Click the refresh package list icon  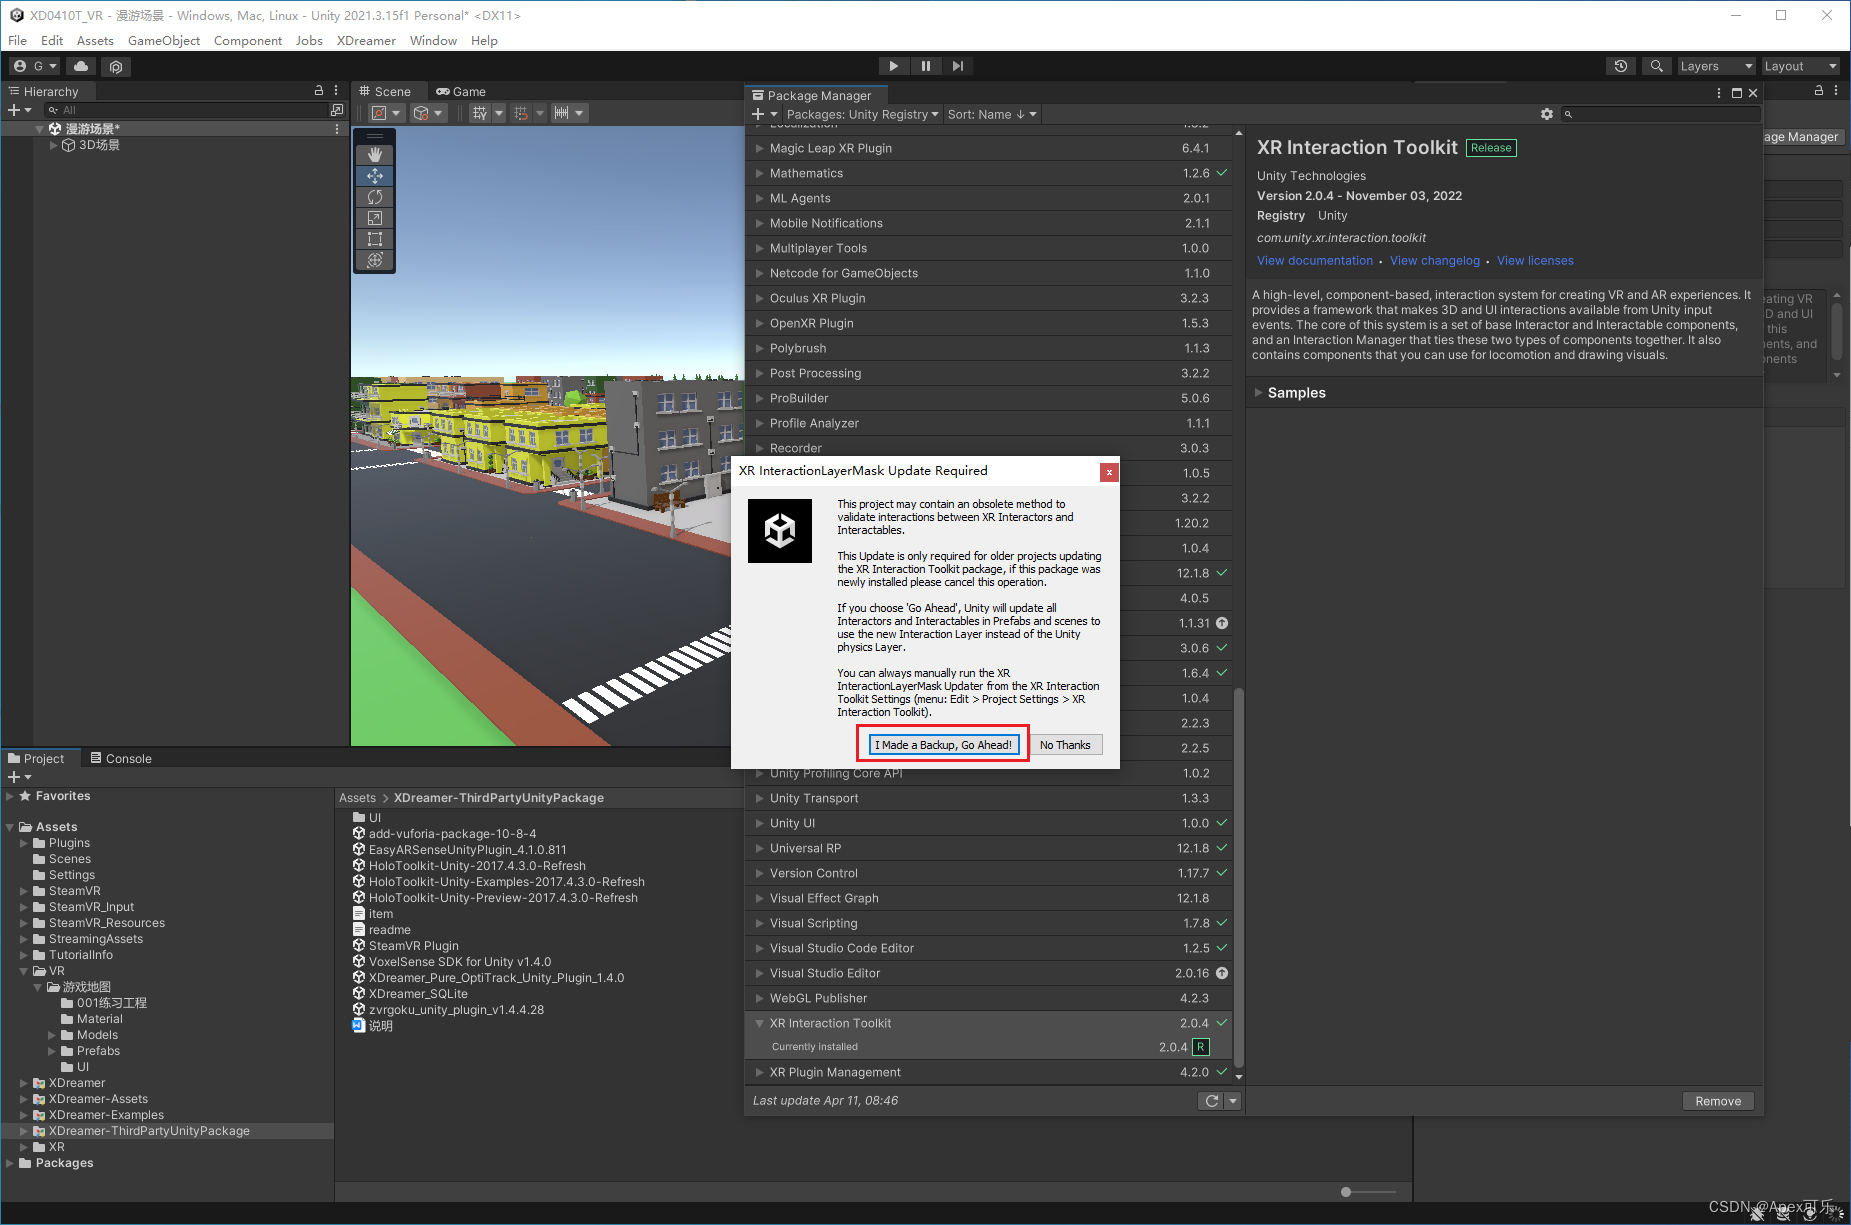click(1212, 1101)
